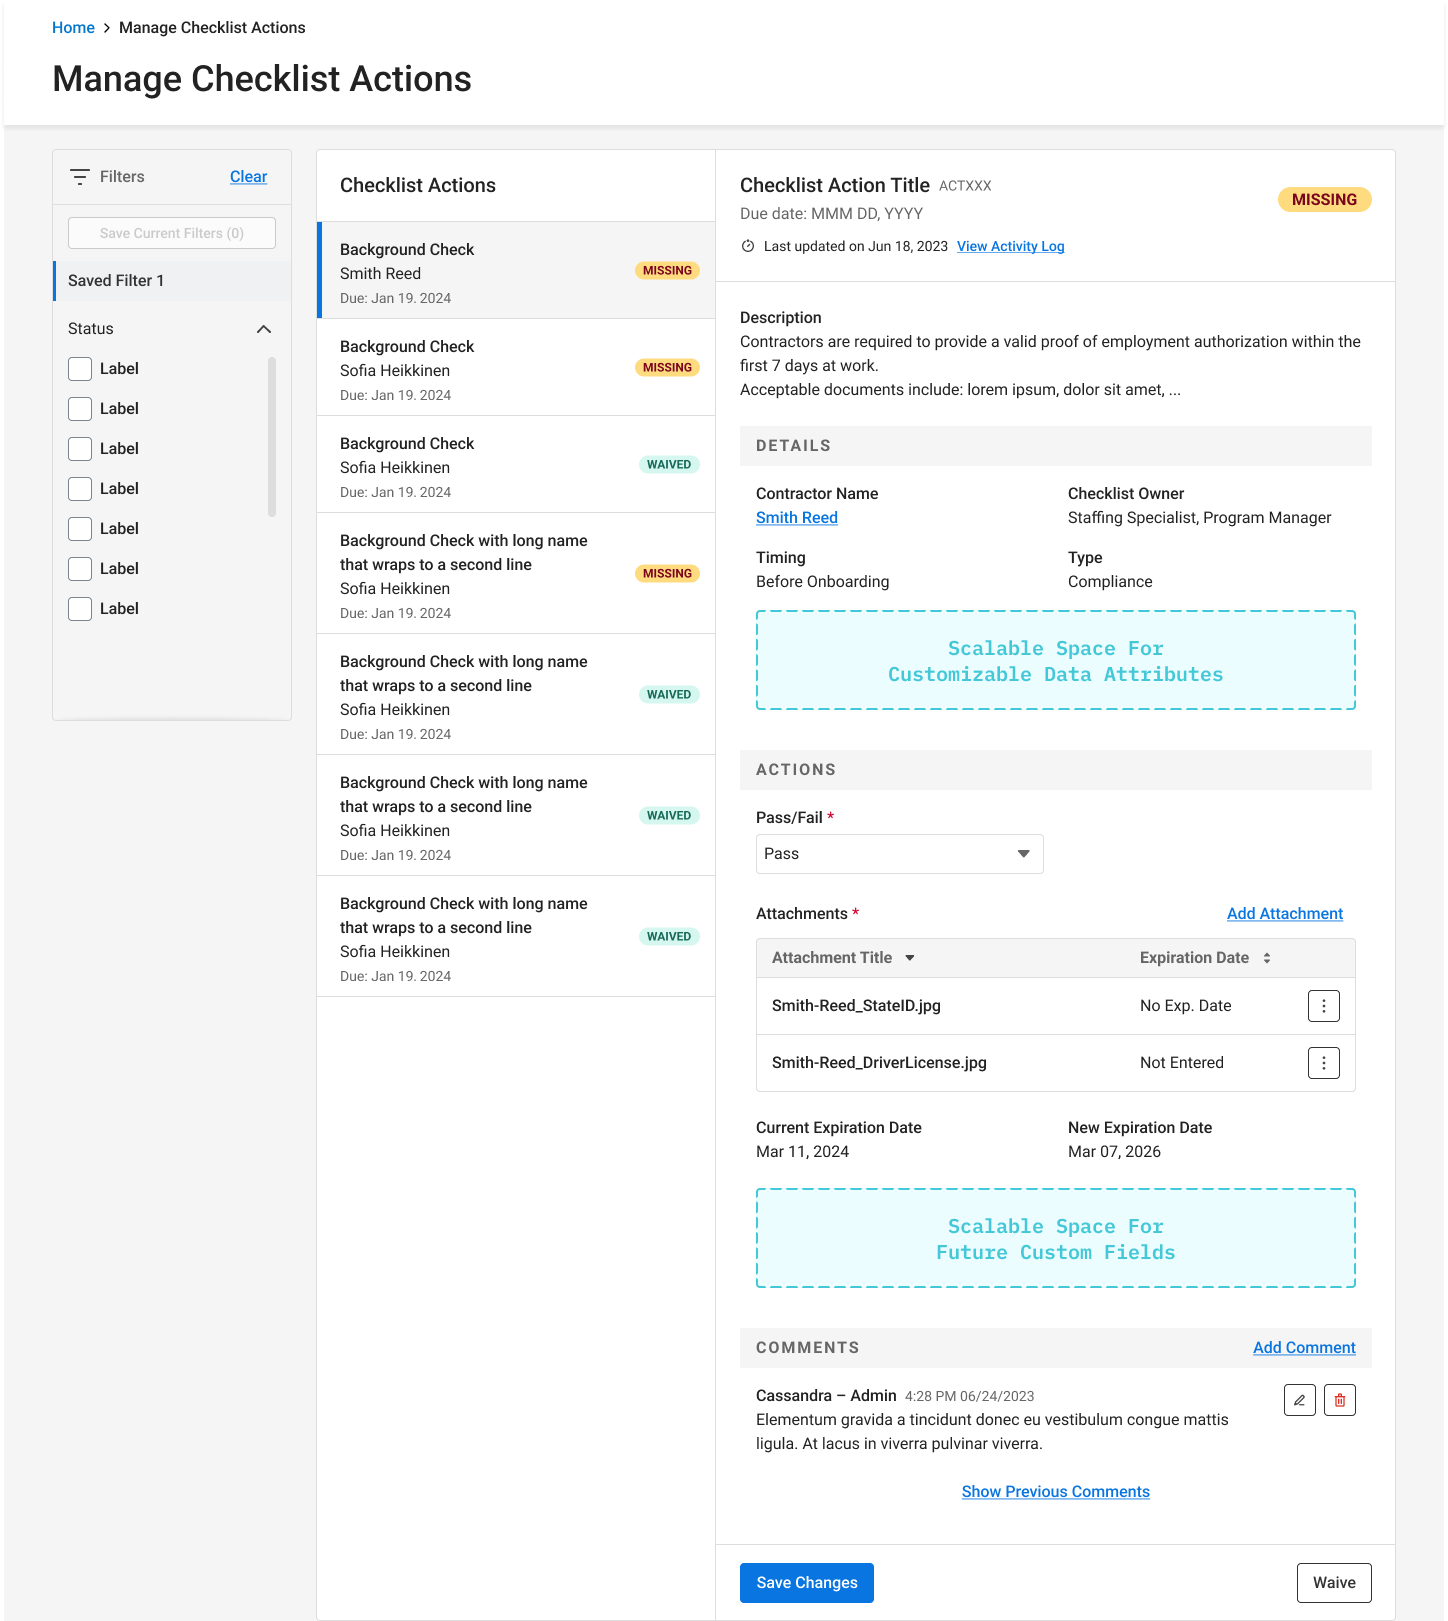Click the clock icon beside Last updated
The height and width of the screenshot is (1621, 1448).
coord(748,247)
